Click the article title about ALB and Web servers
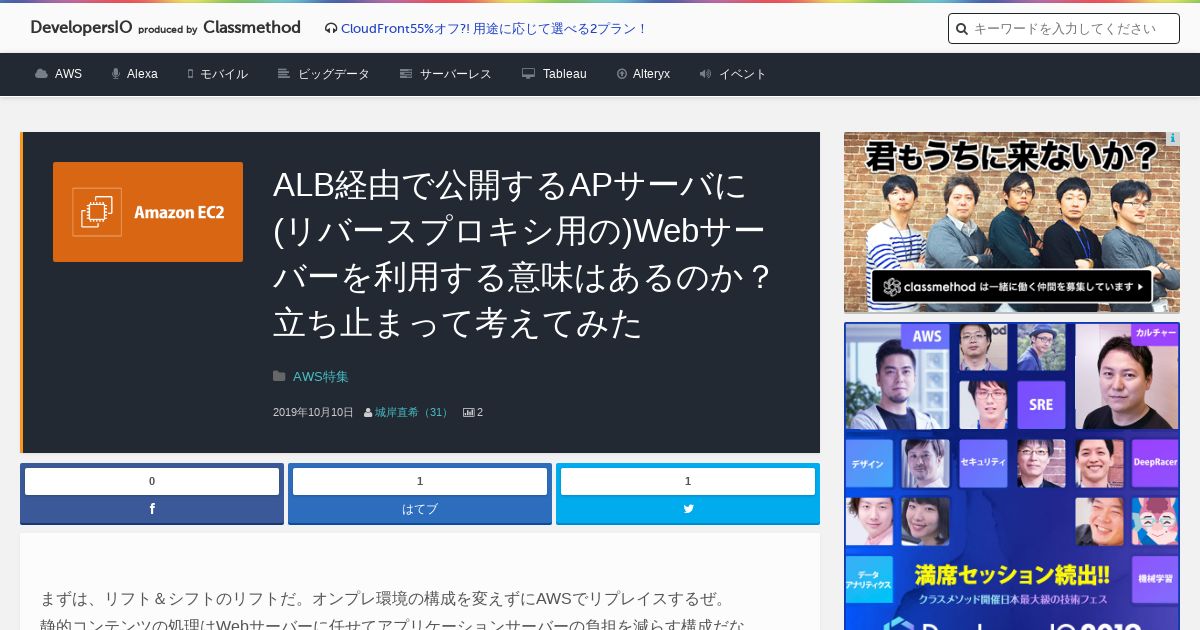 pyautogui.click(x=522, y=254)
